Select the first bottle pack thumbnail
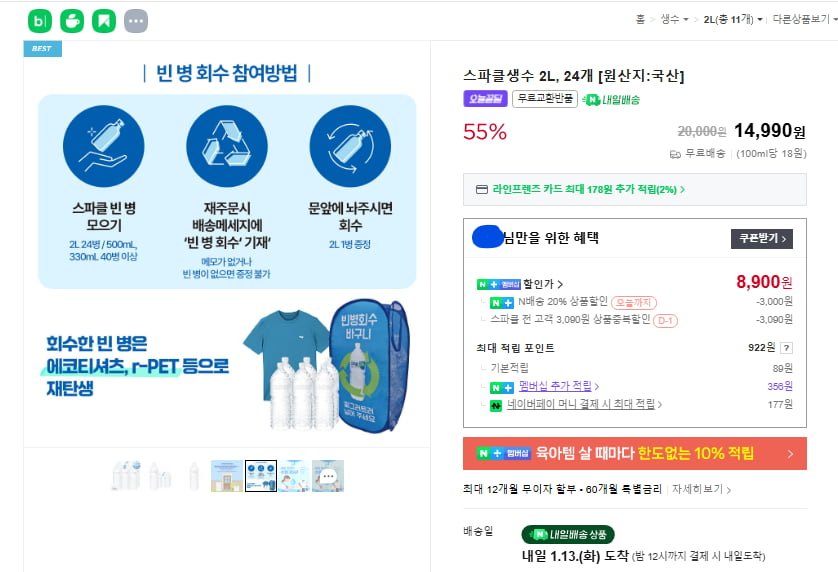 click(x=126, y=476)
